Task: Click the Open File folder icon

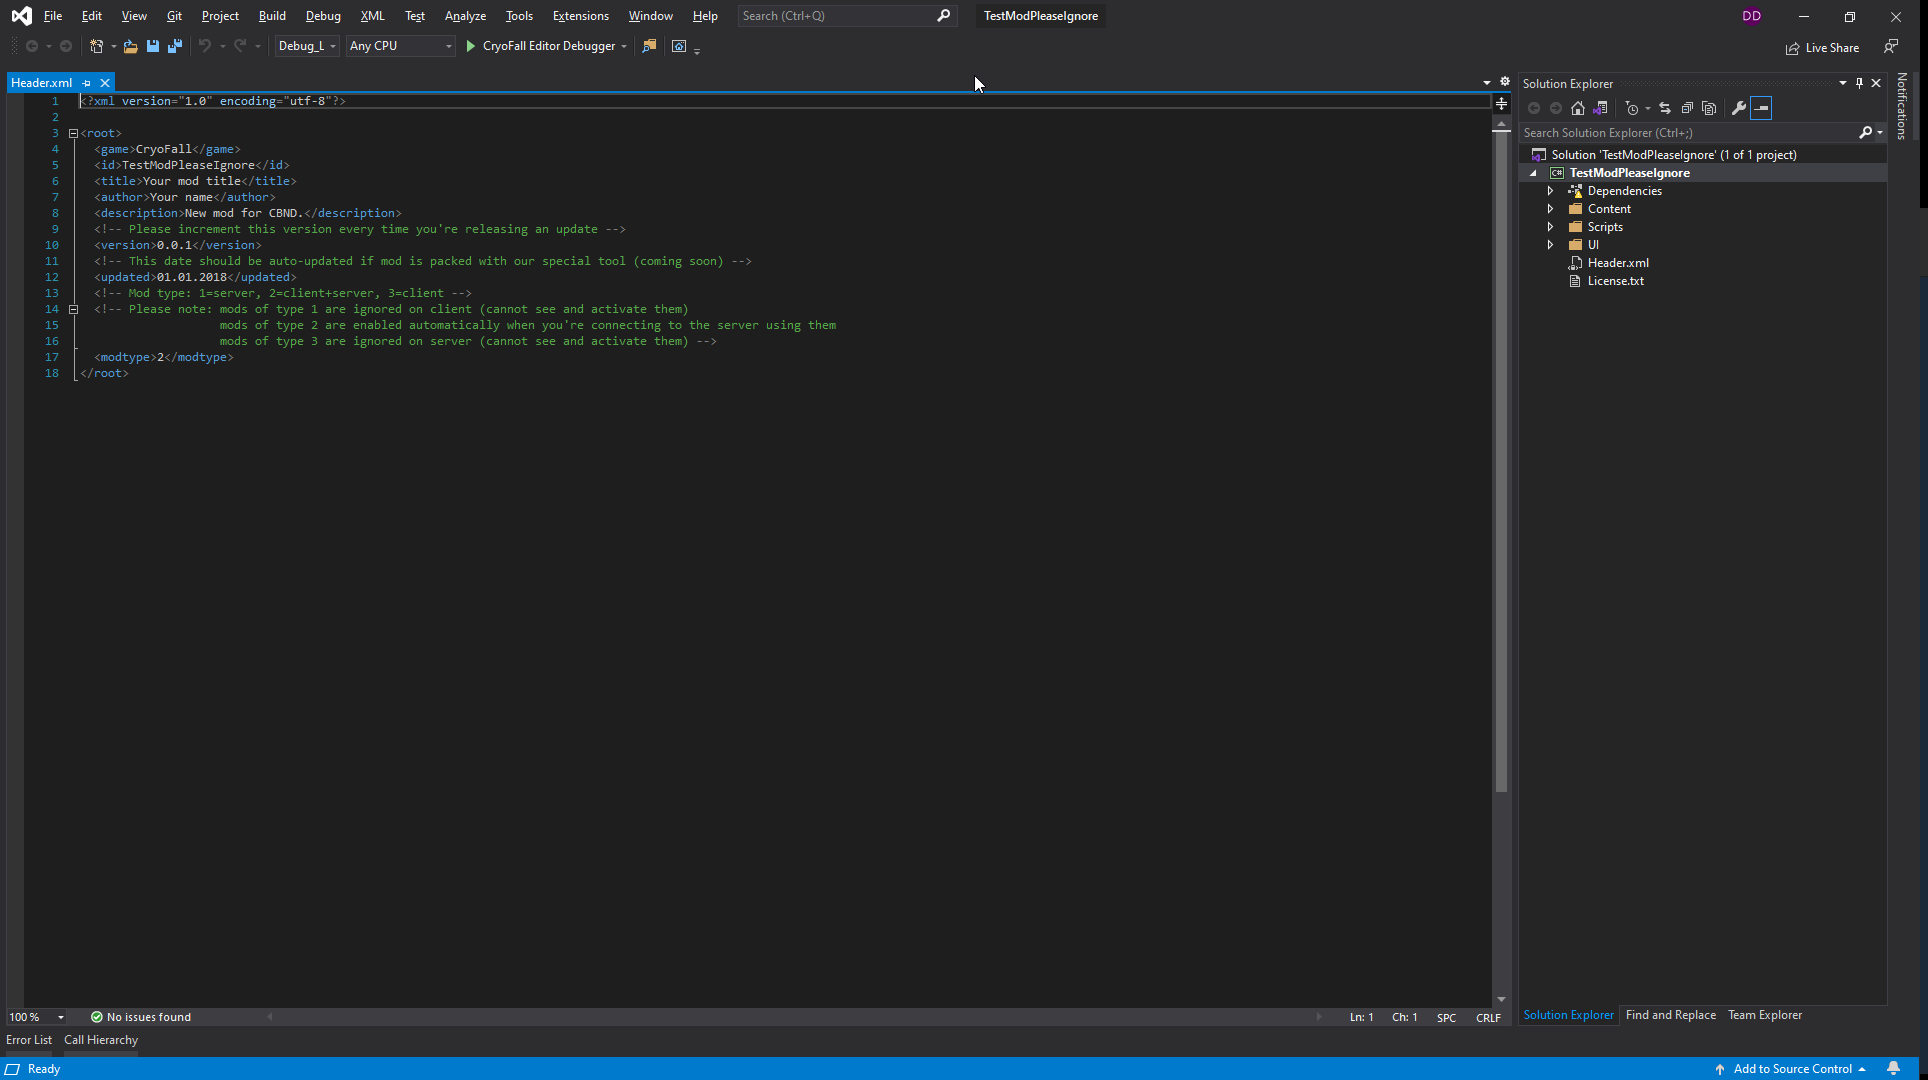Action: pos(130,46)
